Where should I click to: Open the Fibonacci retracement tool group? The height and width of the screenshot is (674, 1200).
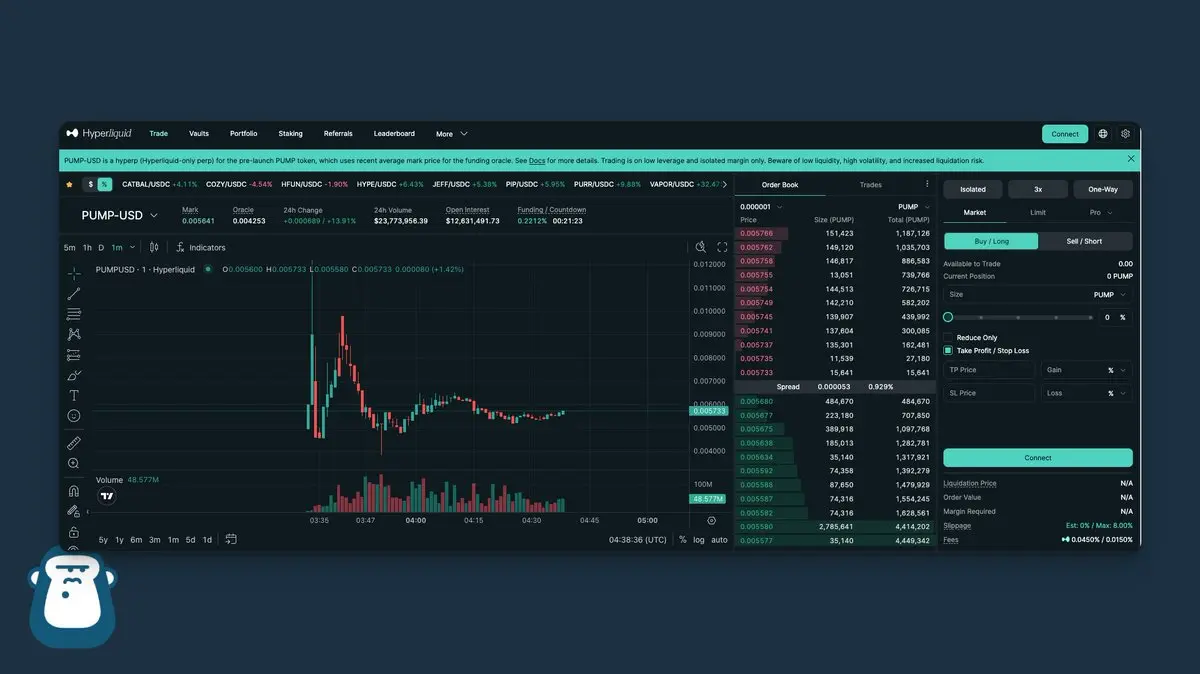point(74,314)
